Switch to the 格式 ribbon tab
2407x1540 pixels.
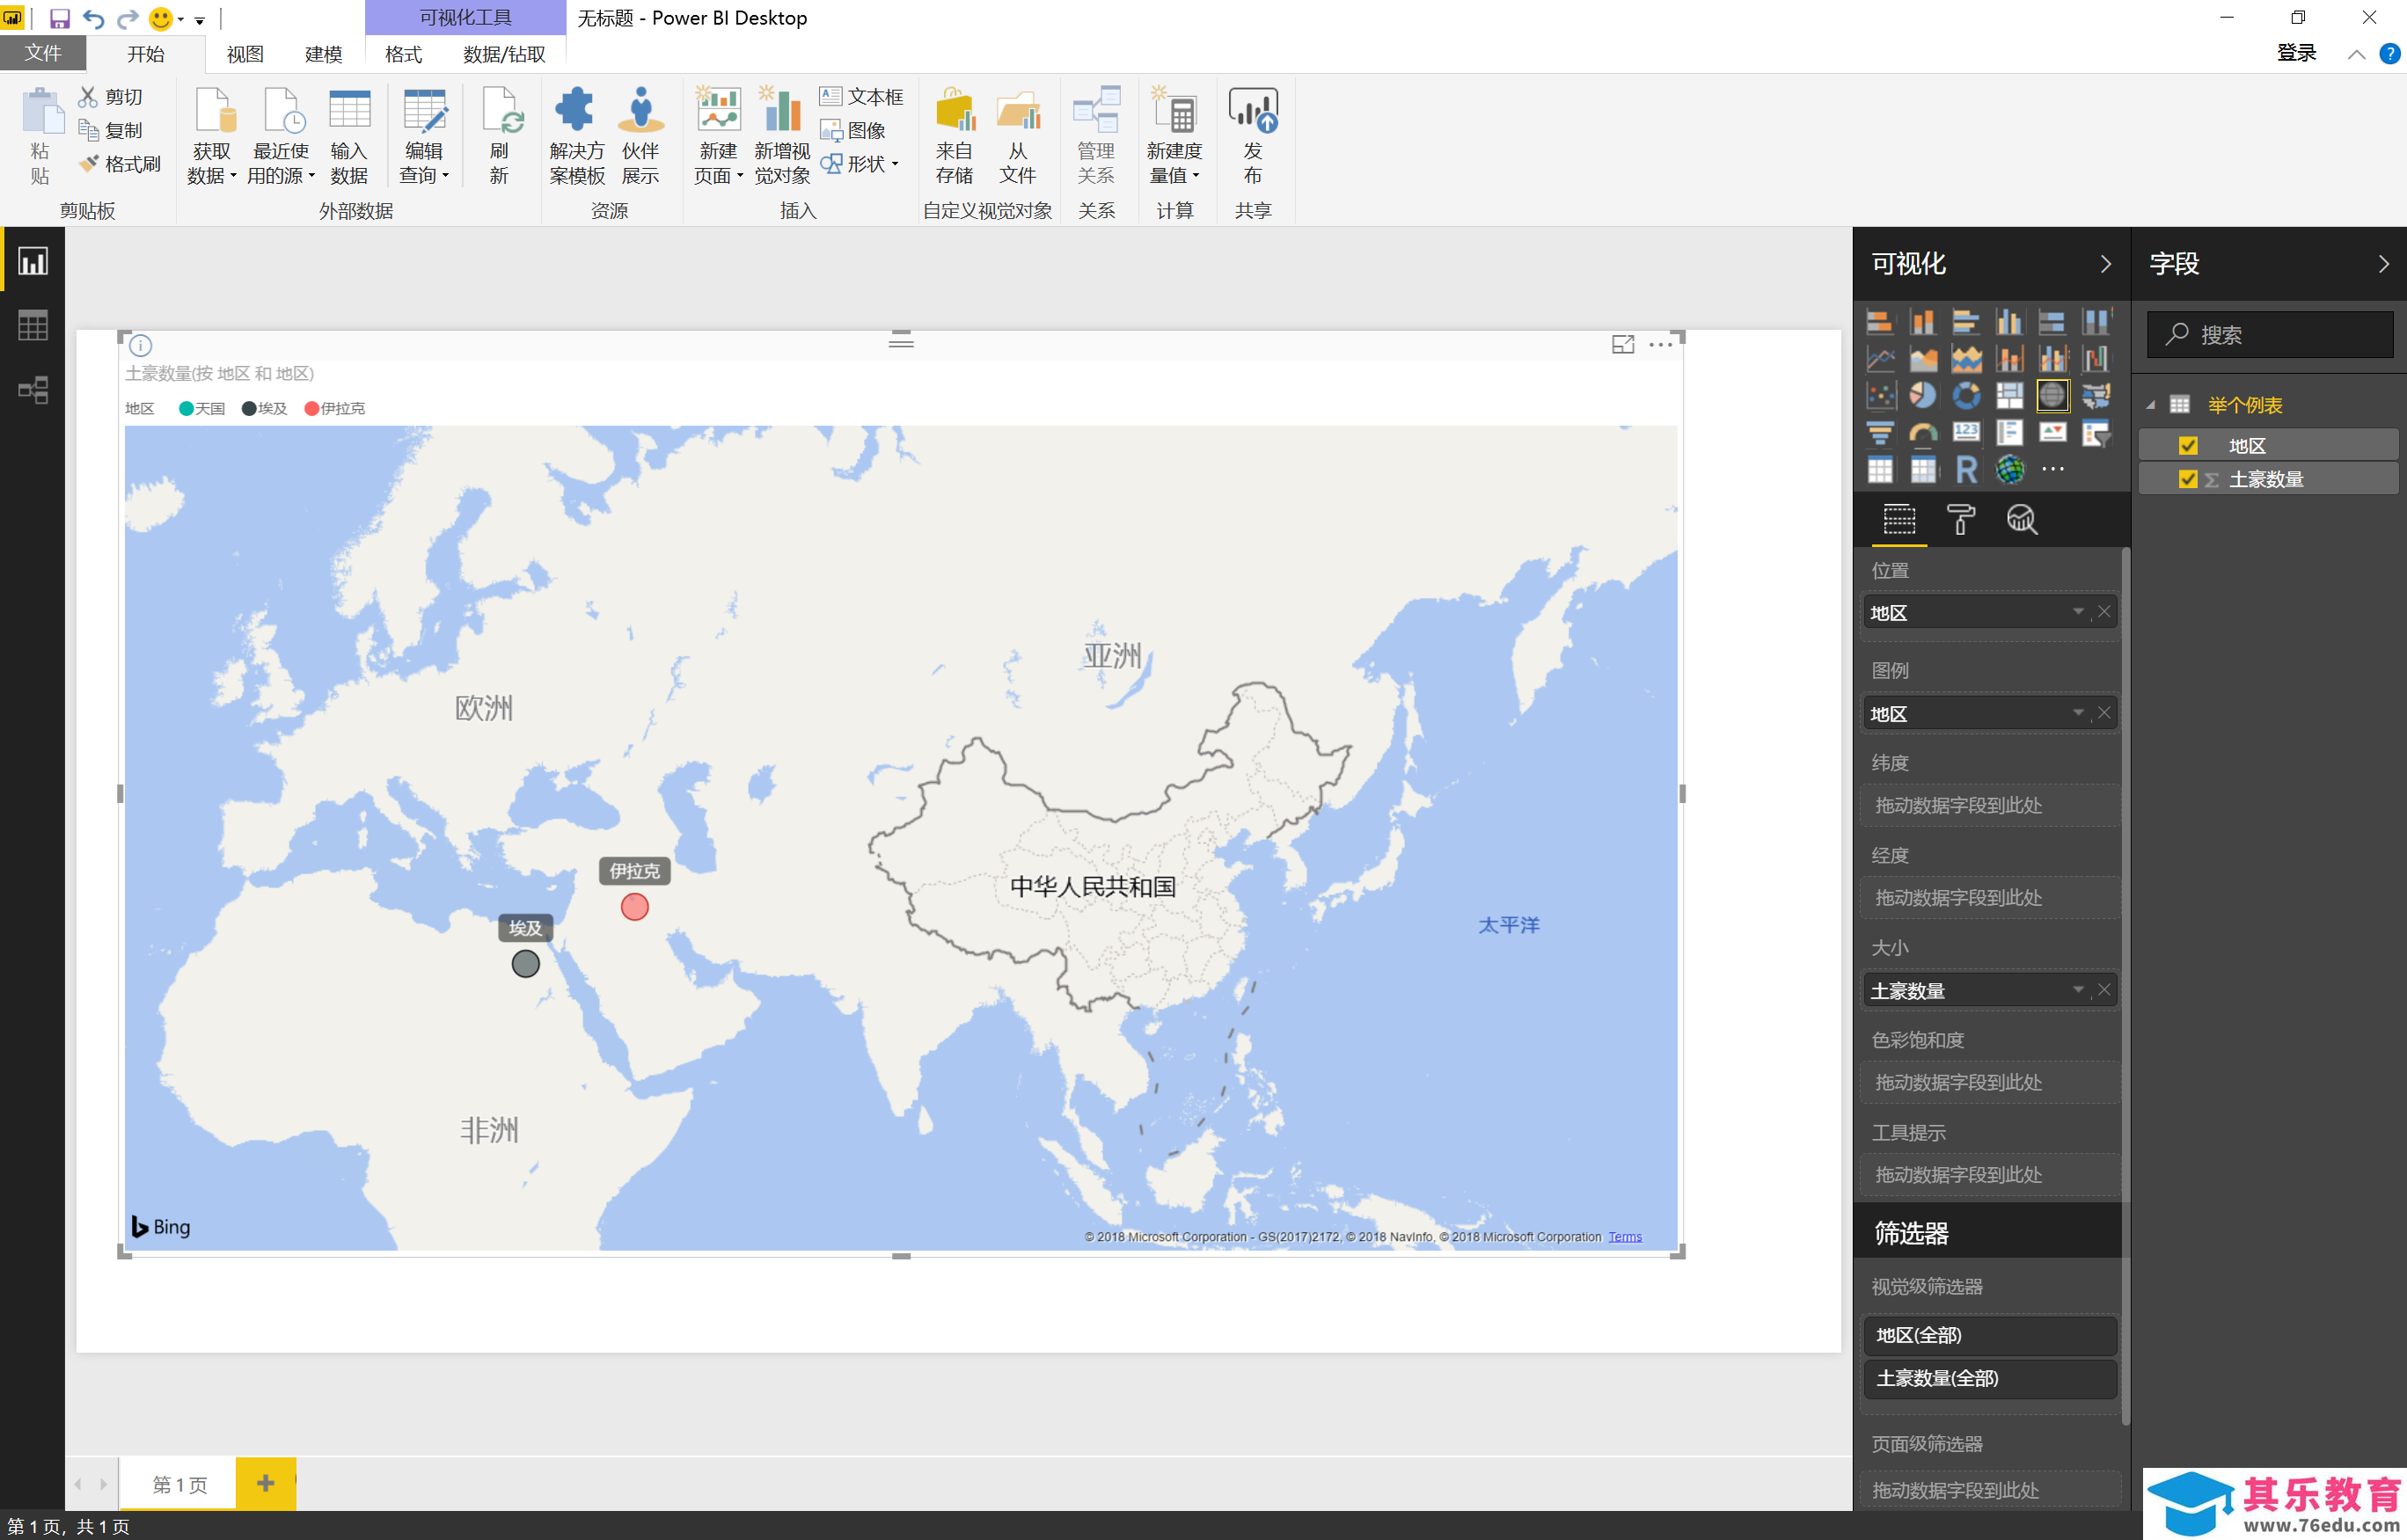click(x=403, y=54)
